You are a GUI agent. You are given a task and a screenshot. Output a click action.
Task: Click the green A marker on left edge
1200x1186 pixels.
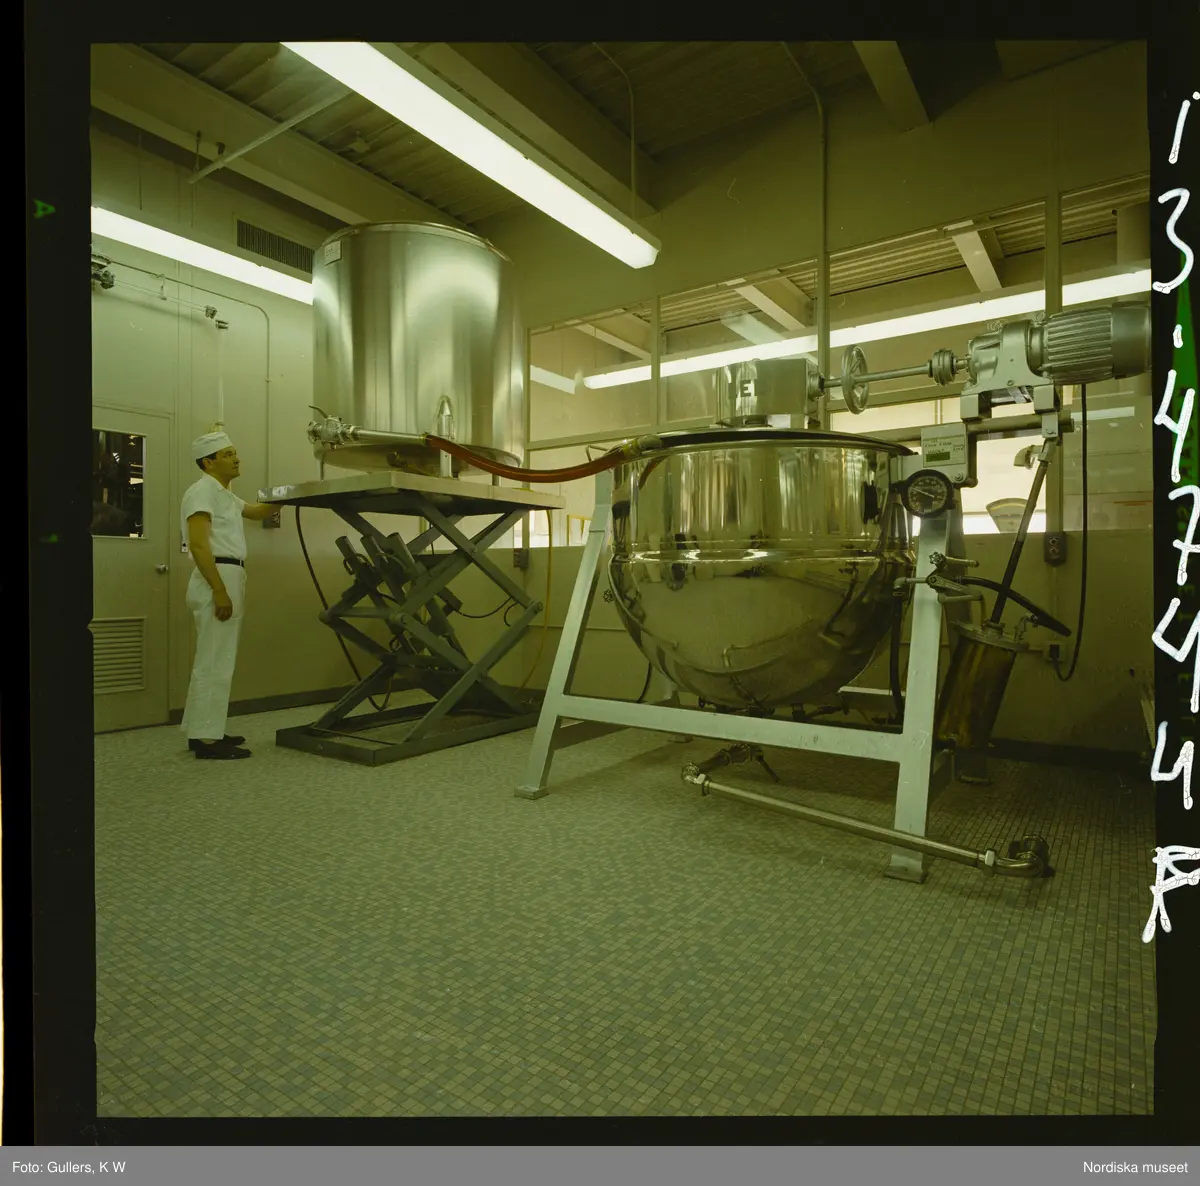(43, 209)
